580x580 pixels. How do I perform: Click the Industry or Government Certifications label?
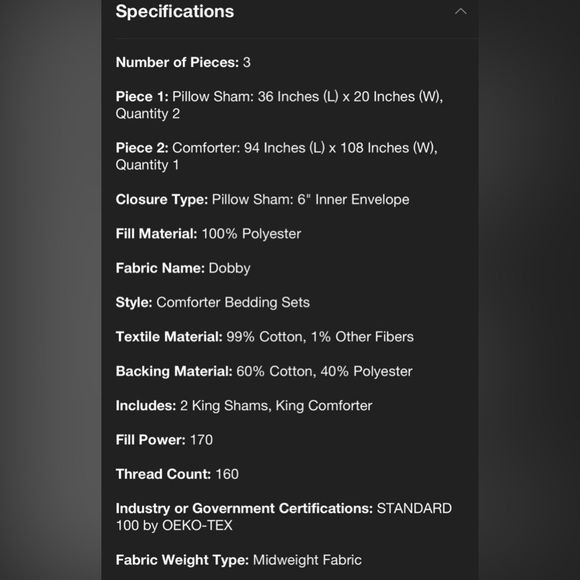(244, 508)
